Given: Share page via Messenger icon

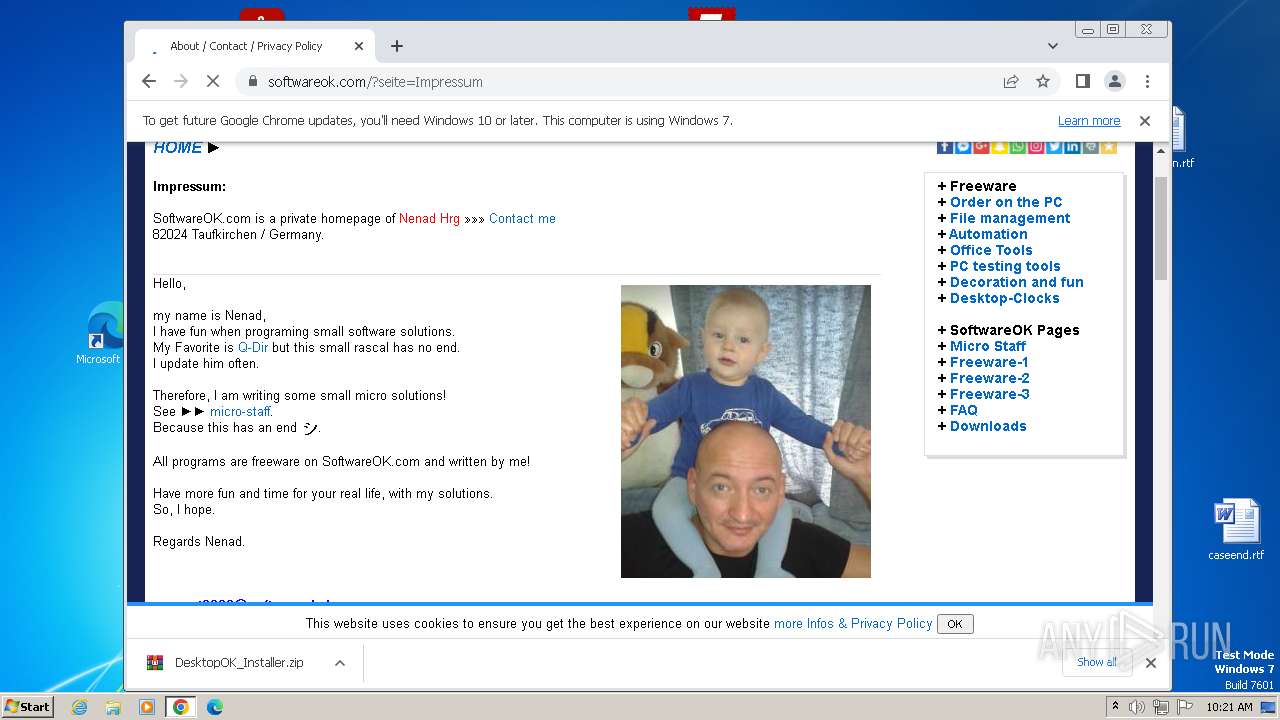Looking at the screenshot, I should pos(963,147).
